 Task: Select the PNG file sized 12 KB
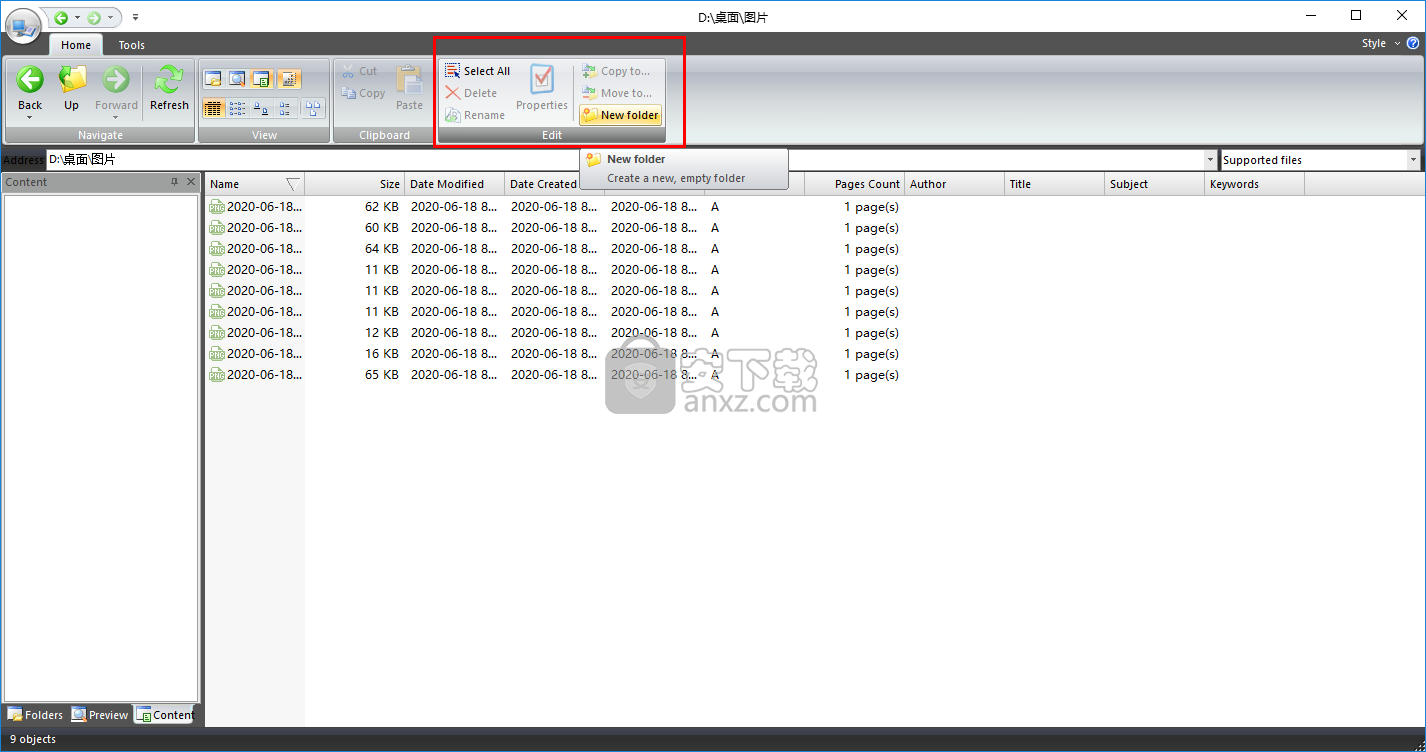pos(255,333)
